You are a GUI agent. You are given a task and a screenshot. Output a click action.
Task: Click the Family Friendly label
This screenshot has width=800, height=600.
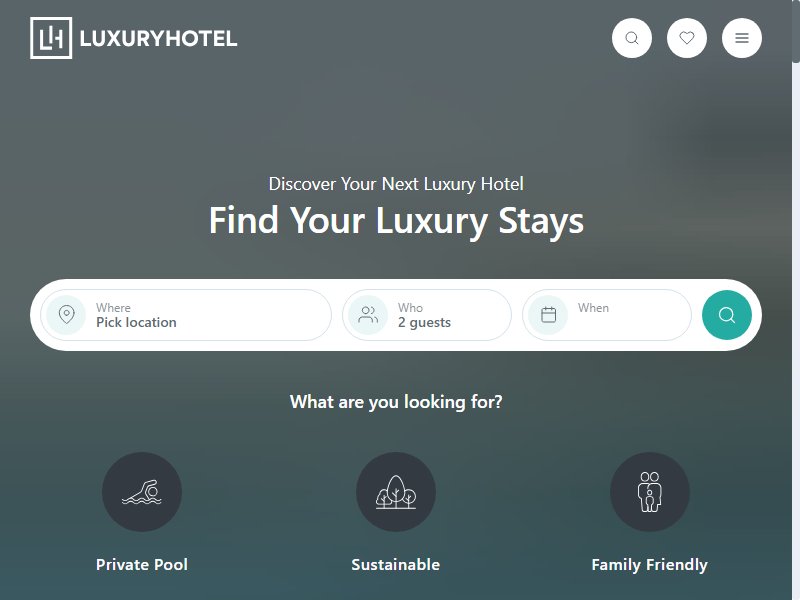pyautogui.click(x=649, y=565)
